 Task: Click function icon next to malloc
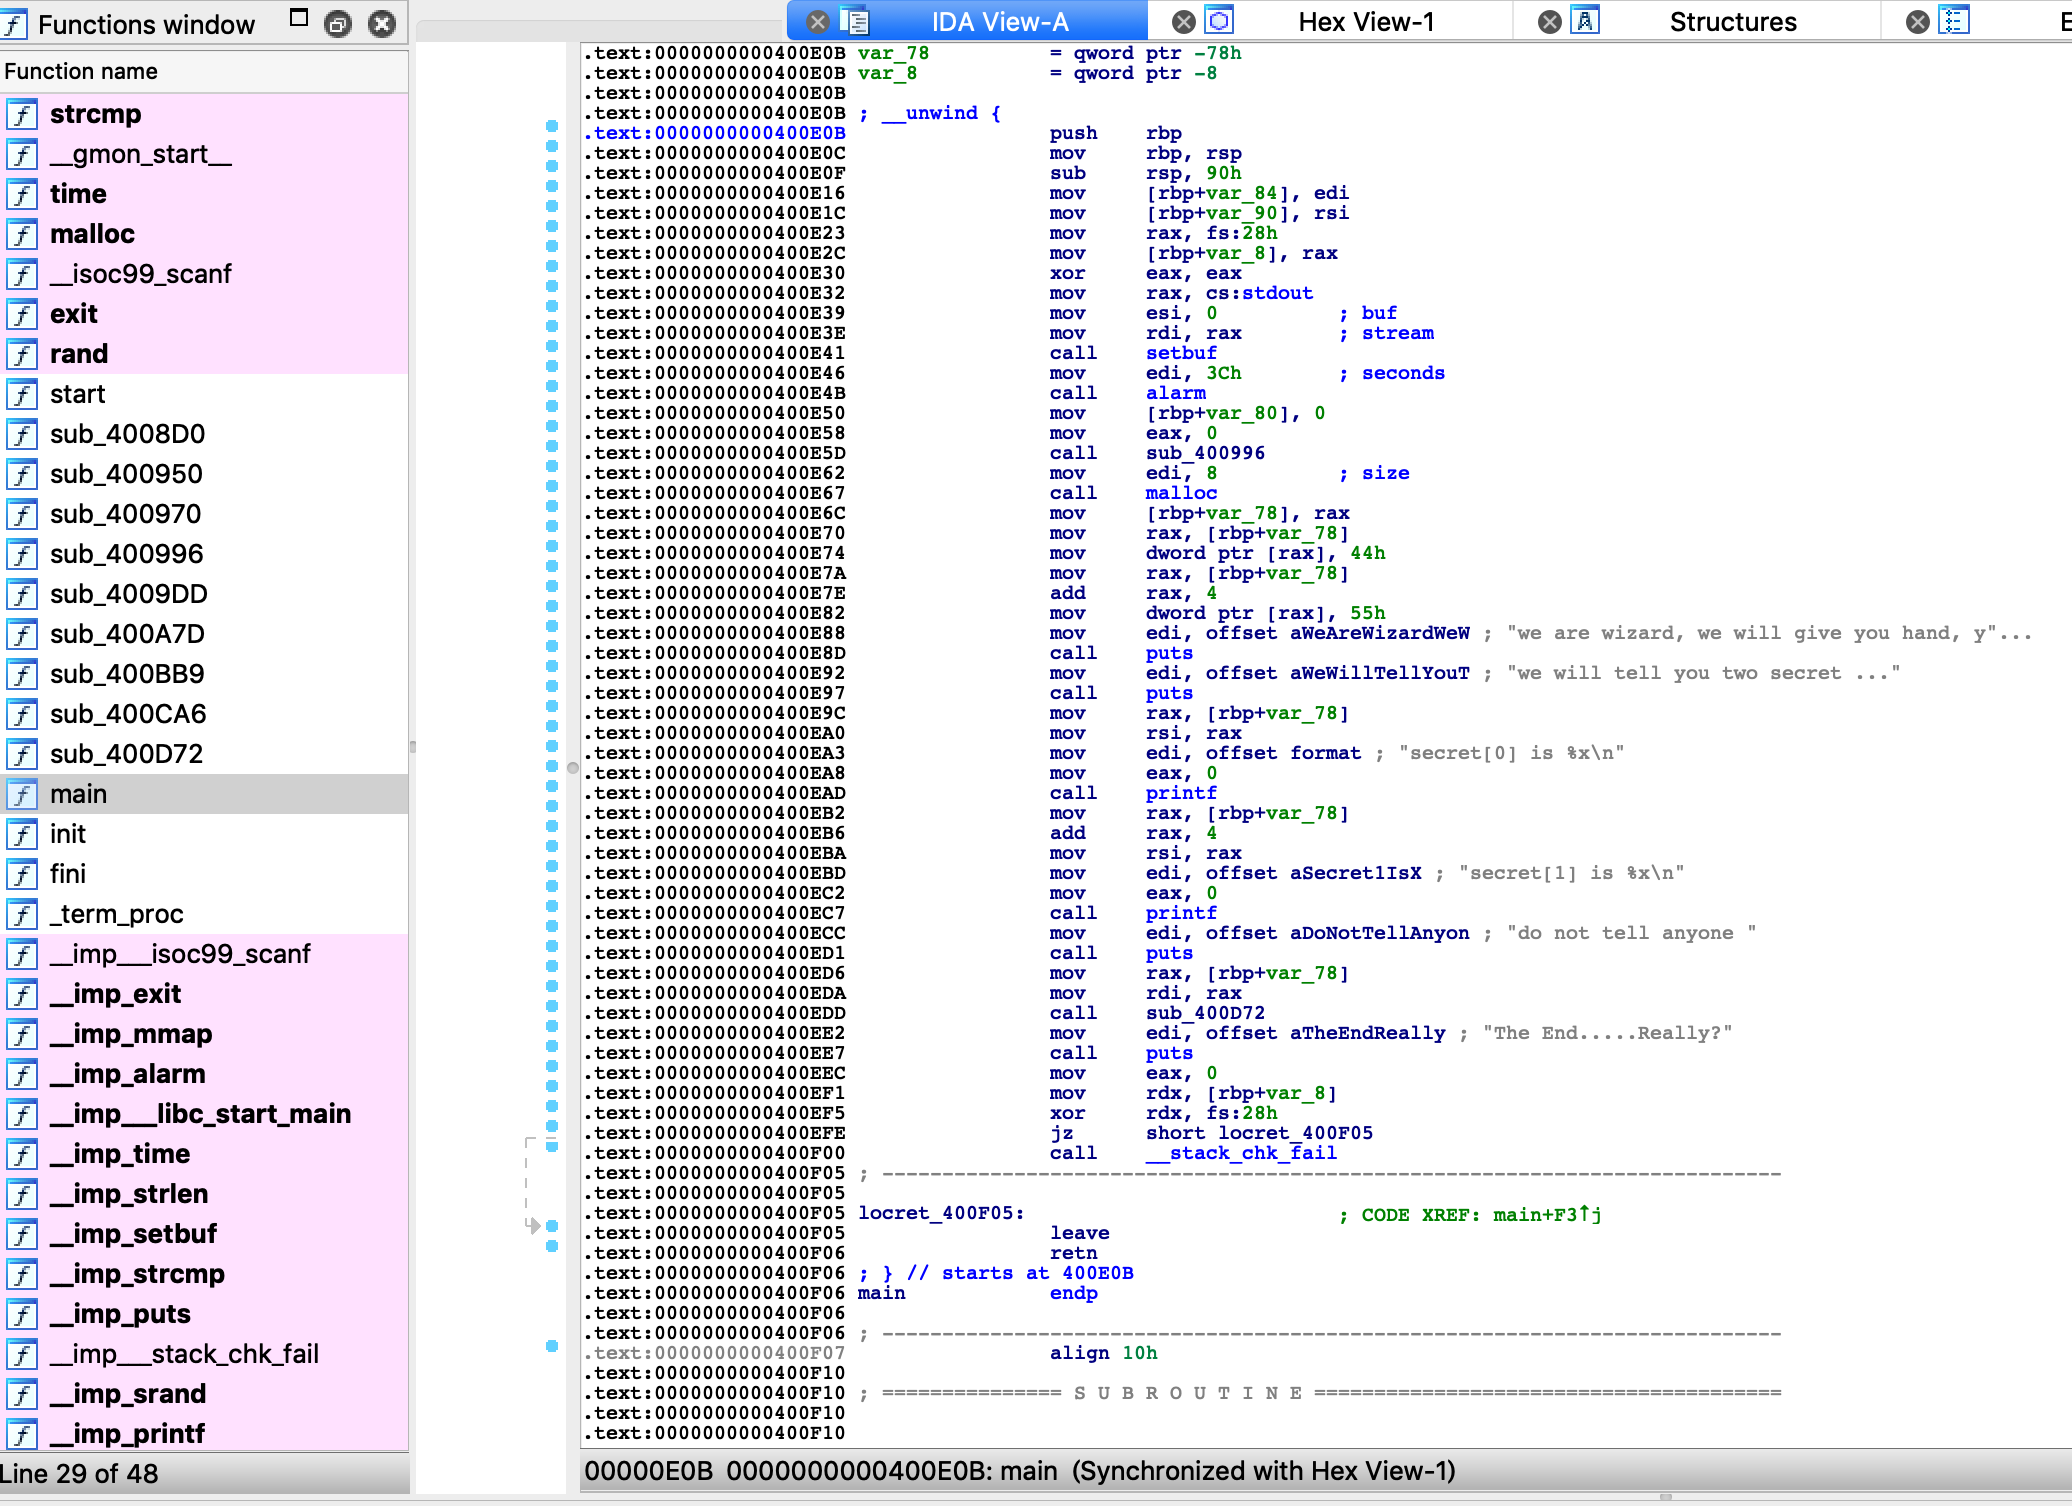22,234
